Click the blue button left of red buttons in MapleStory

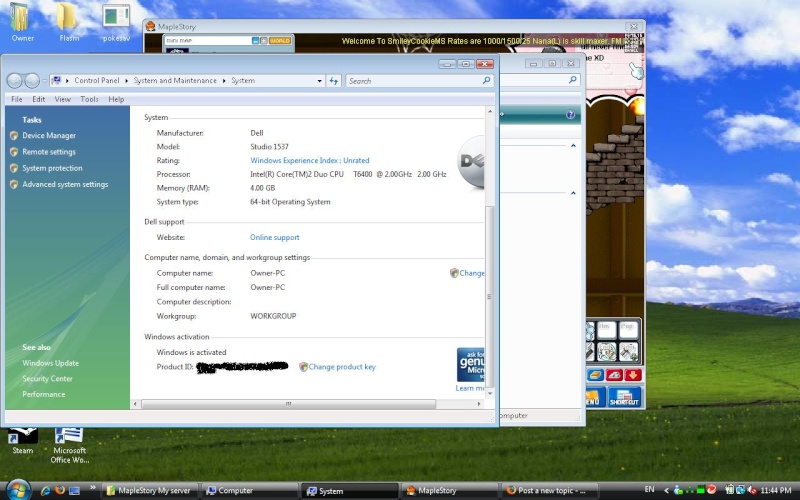[x=595, y=376]
